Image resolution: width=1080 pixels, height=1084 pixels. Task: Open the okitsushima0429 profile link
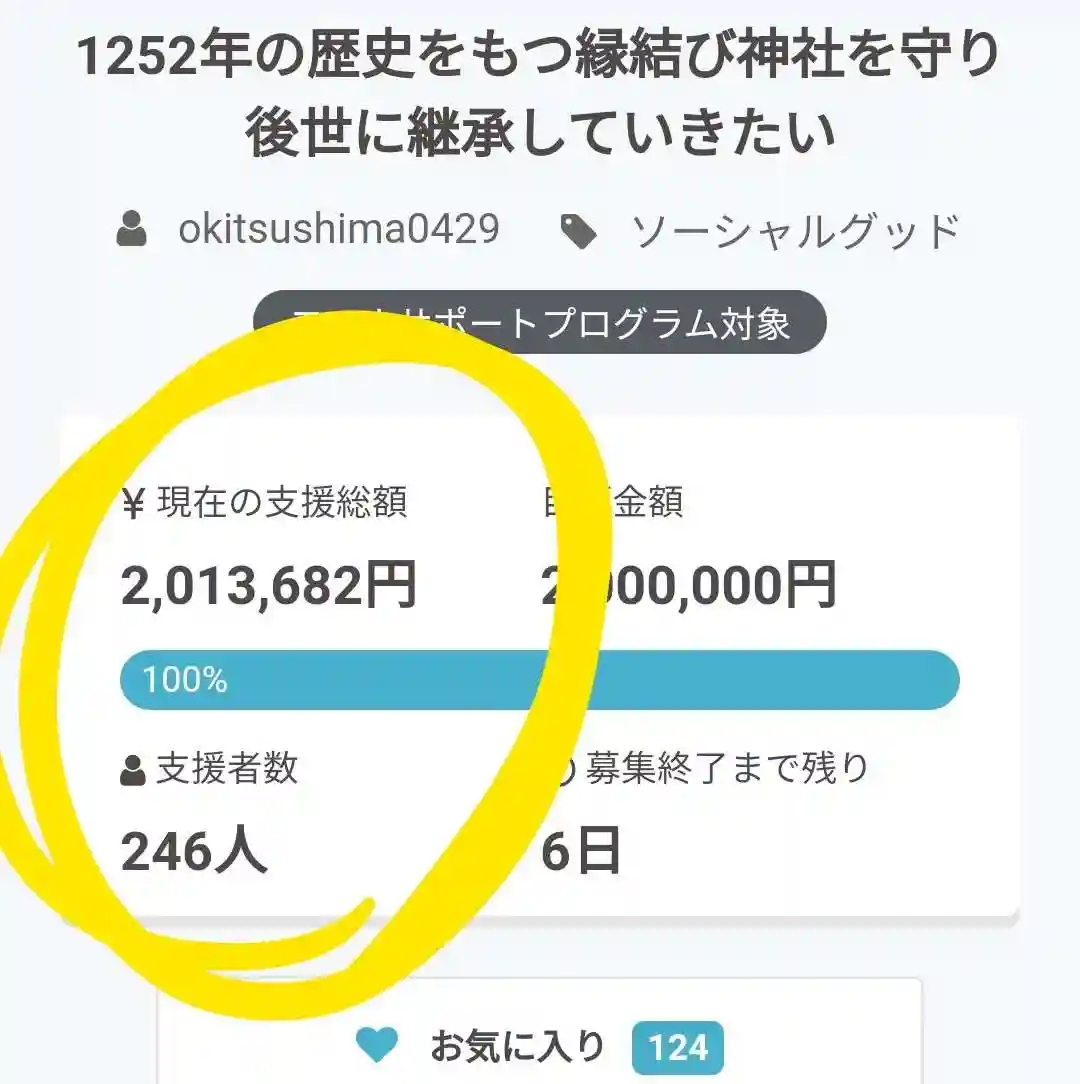[338, 230]
